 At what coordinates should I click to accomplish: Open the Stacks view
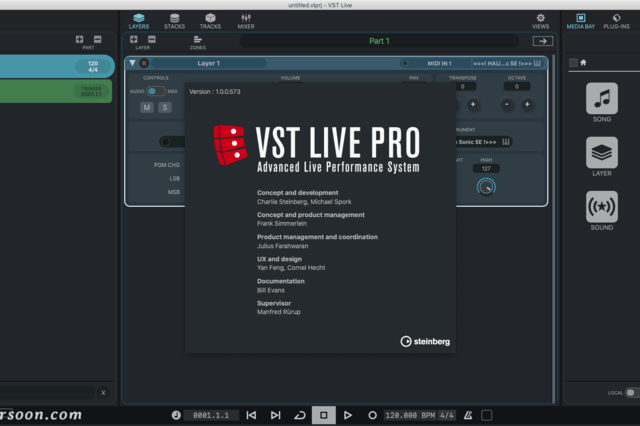point(174,21)
